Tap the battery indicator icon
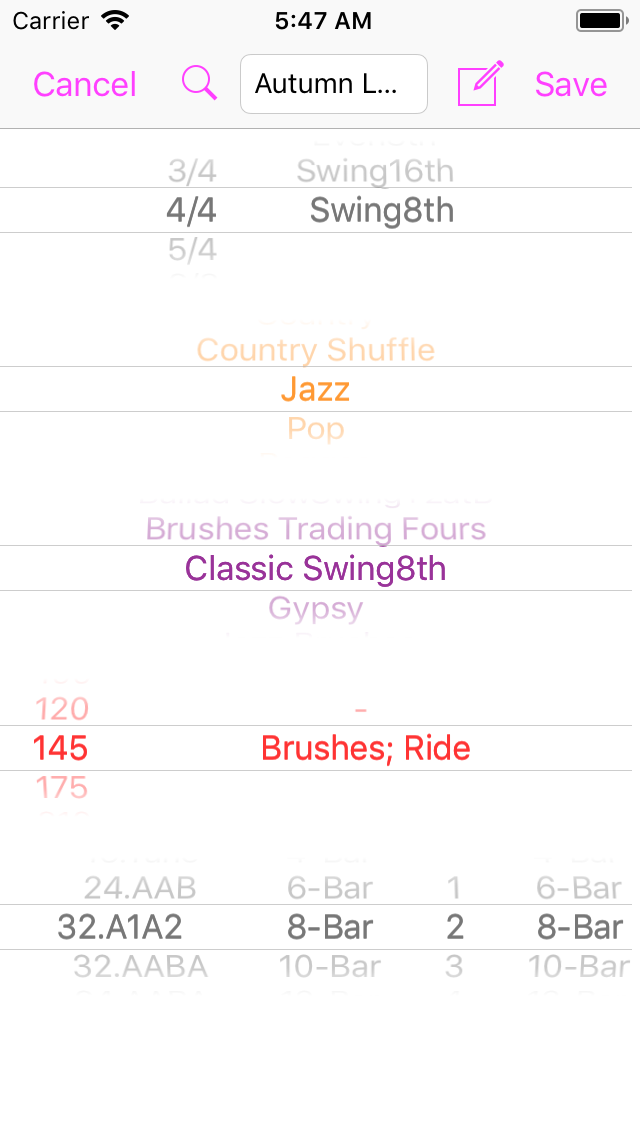The width and height of the screenshot is (640, 1136). (x=601, y=21)
